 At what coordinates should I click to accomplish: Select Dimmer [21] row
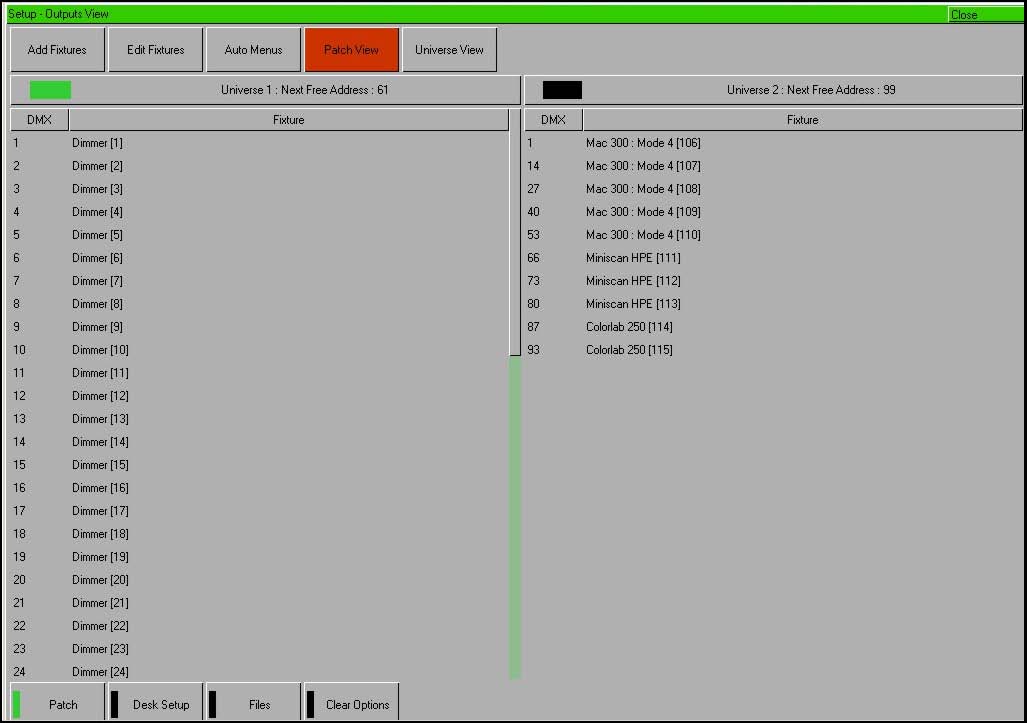coord(259,602)
